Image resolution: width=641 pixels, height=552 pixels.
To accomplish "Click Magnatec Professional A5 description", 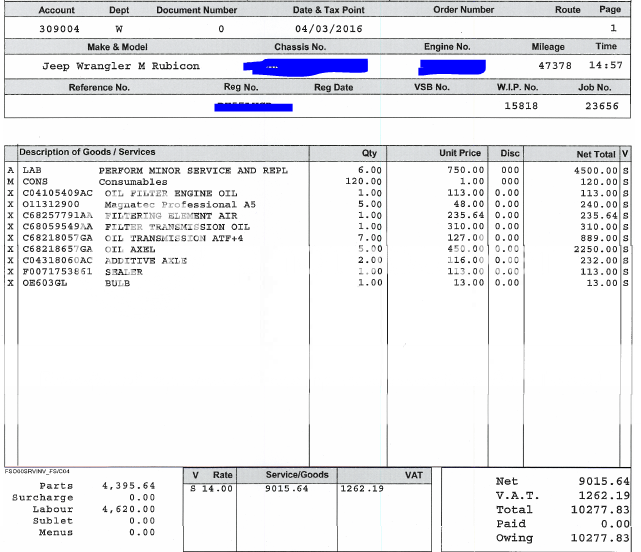I will 180,204.
